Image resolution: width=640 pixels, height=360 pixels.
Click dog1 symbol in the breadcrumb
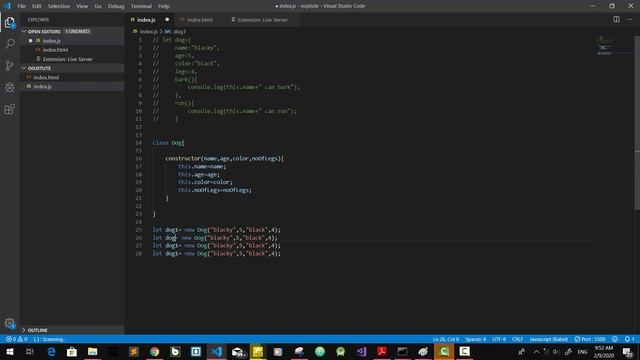(180, 31)
